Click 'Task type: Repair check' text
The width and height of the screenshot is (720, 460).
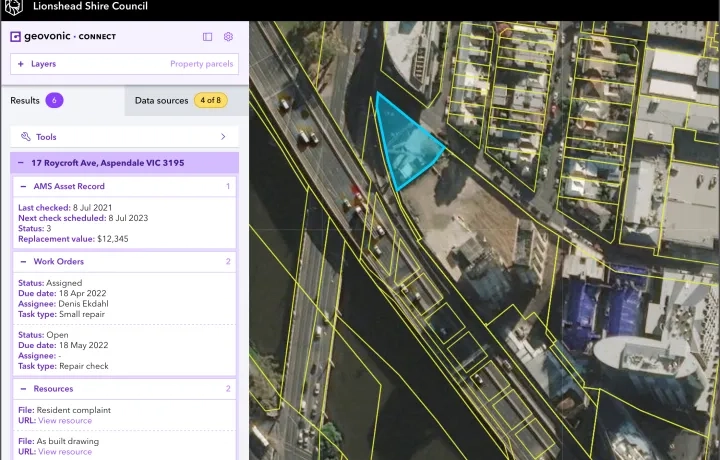point(63,366)
